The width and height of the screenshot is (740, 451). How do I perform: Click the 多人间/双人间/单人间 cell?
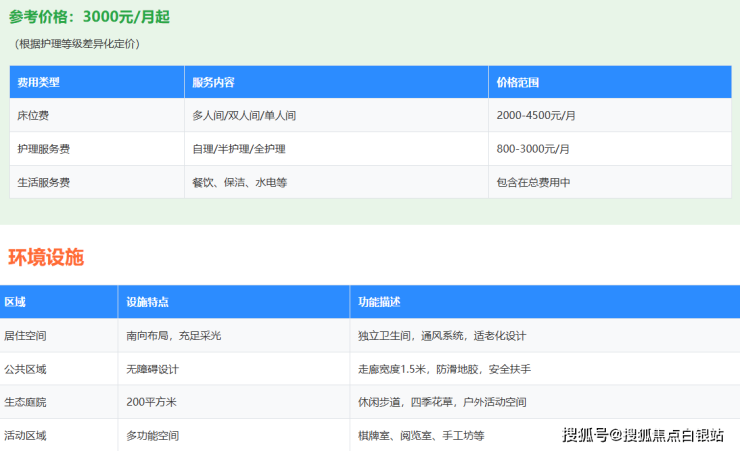243,115
